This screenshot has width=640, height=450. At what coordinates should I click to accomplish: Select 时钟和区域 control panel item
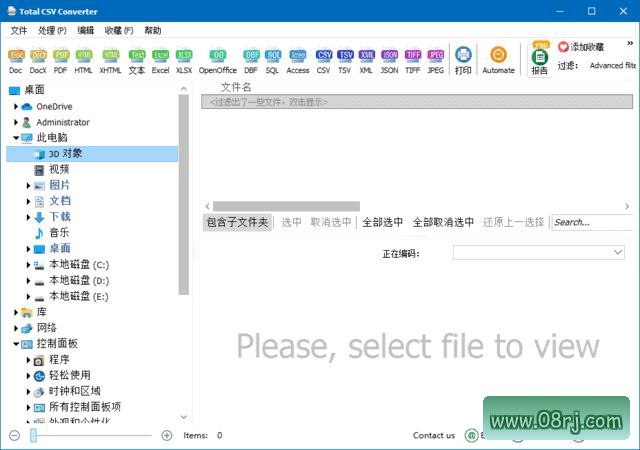click(x=74, y=391)
